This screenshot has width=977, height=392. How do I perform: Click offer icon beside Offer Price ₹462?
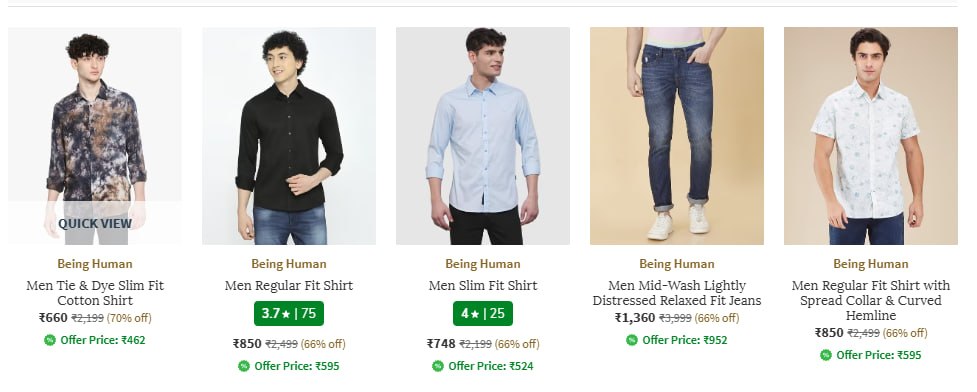tap(50, 340)
